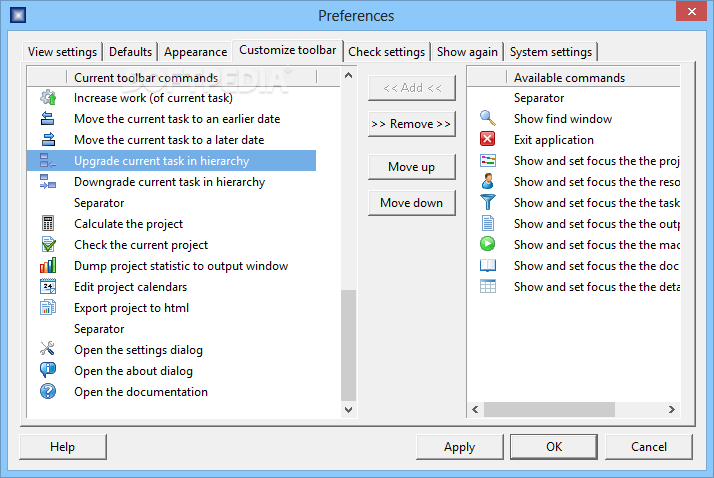The image size is (714, 478).
Task: Click the disabled << Add << button
Action: coord(412,88)
